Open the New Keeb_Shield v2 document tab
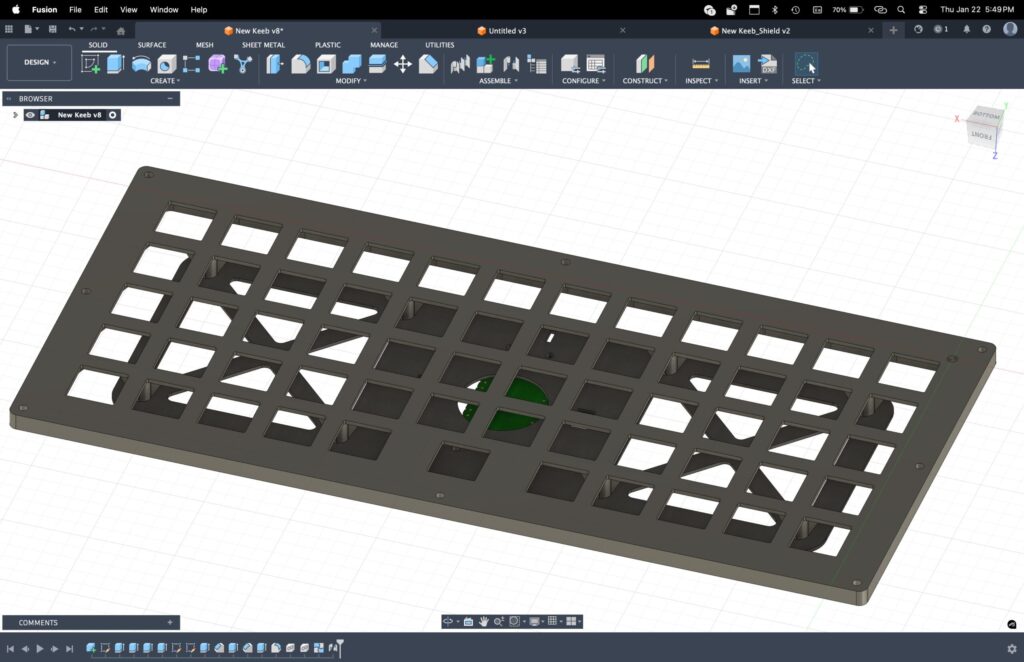This screenshot has height=662, width=1024. click(x=755, y=31)
